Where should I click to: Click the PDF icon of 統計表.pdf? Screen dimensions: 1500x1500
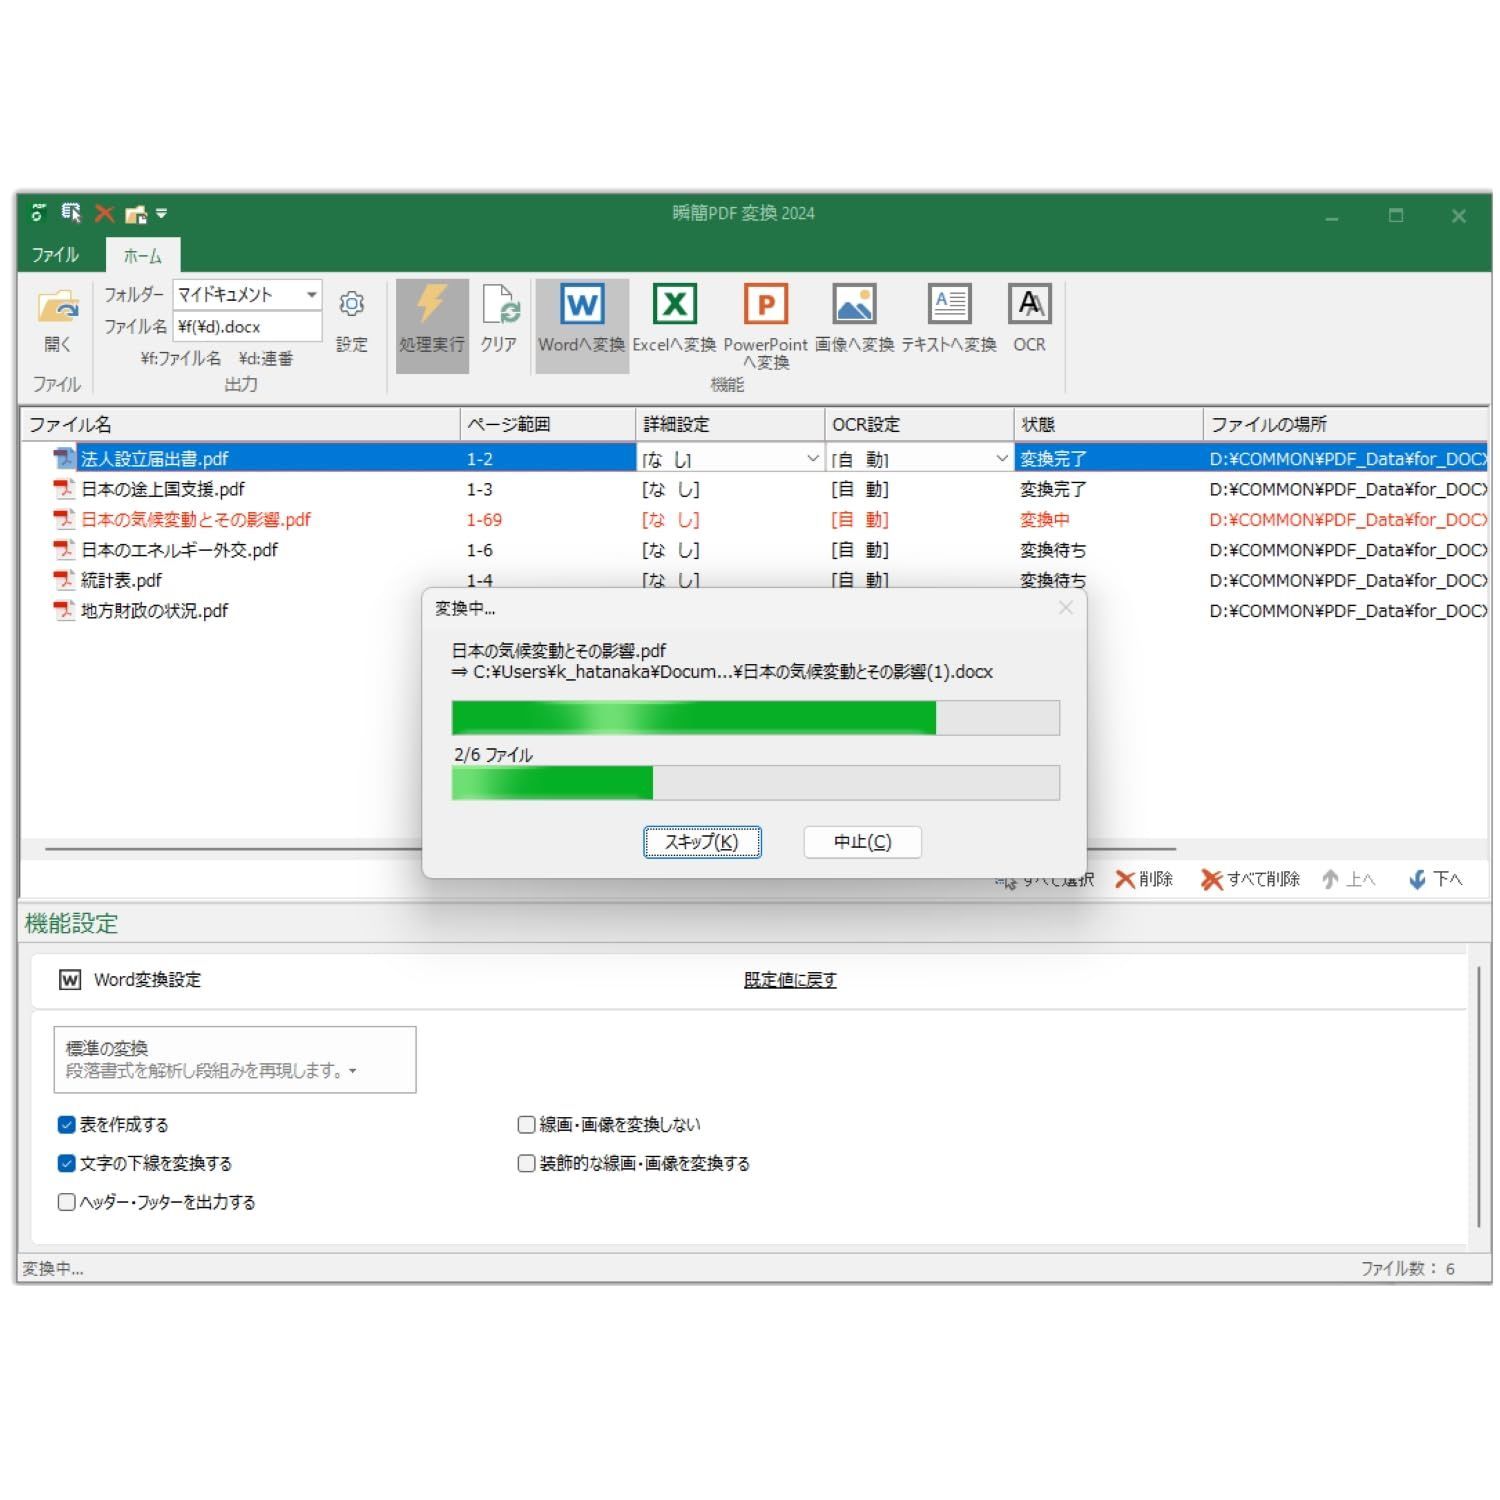(x=65, y=580)
